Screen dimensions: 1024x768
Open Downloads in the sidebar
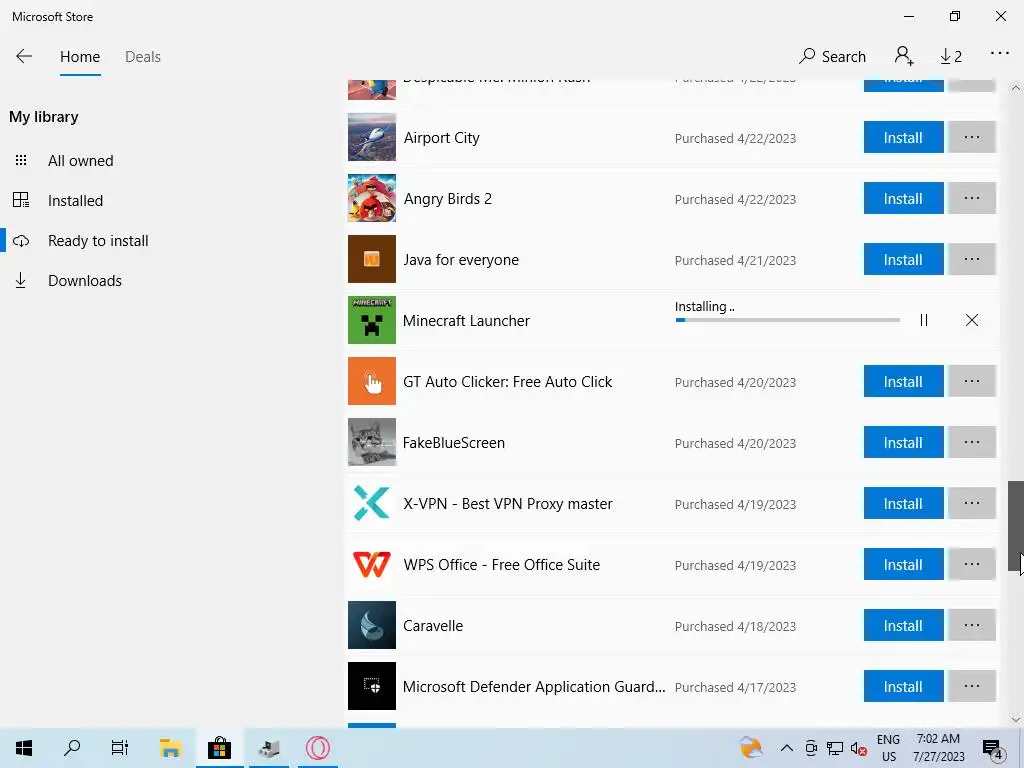tap(85, 281)
